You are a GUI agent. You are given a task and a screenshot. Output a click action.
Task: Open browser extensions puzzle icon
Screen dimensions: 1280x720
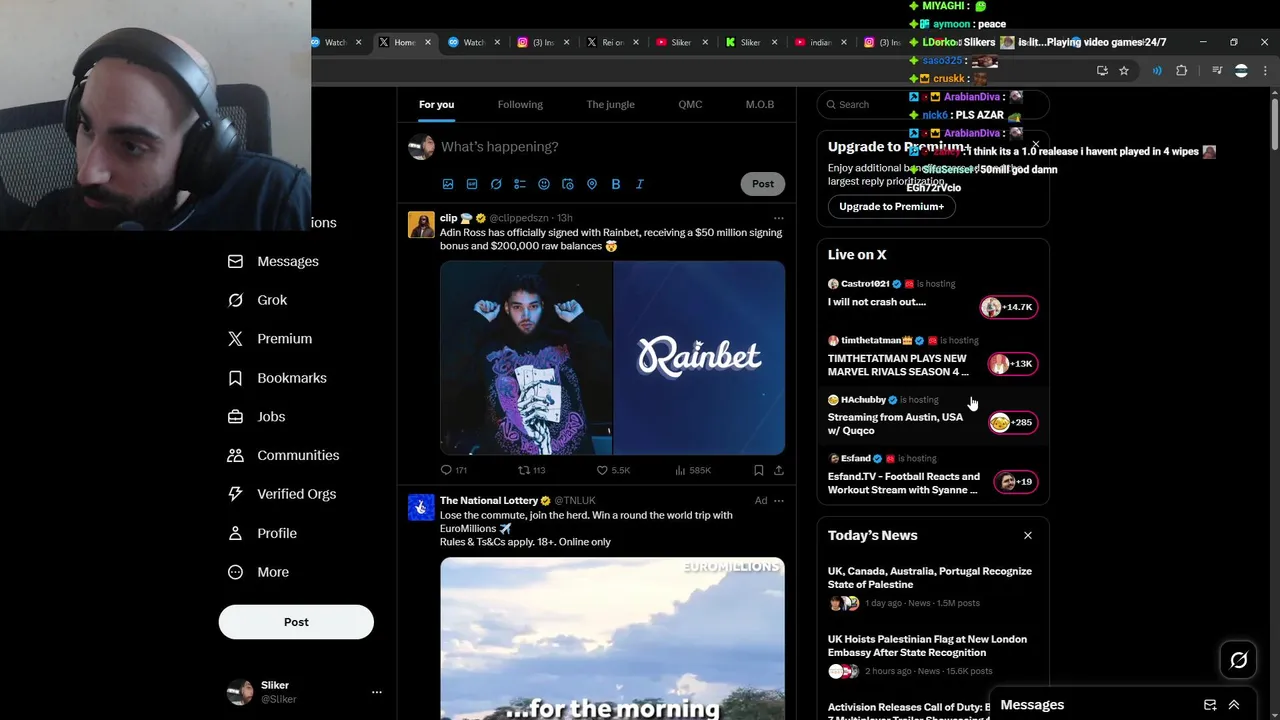[x=1182, y=71]
